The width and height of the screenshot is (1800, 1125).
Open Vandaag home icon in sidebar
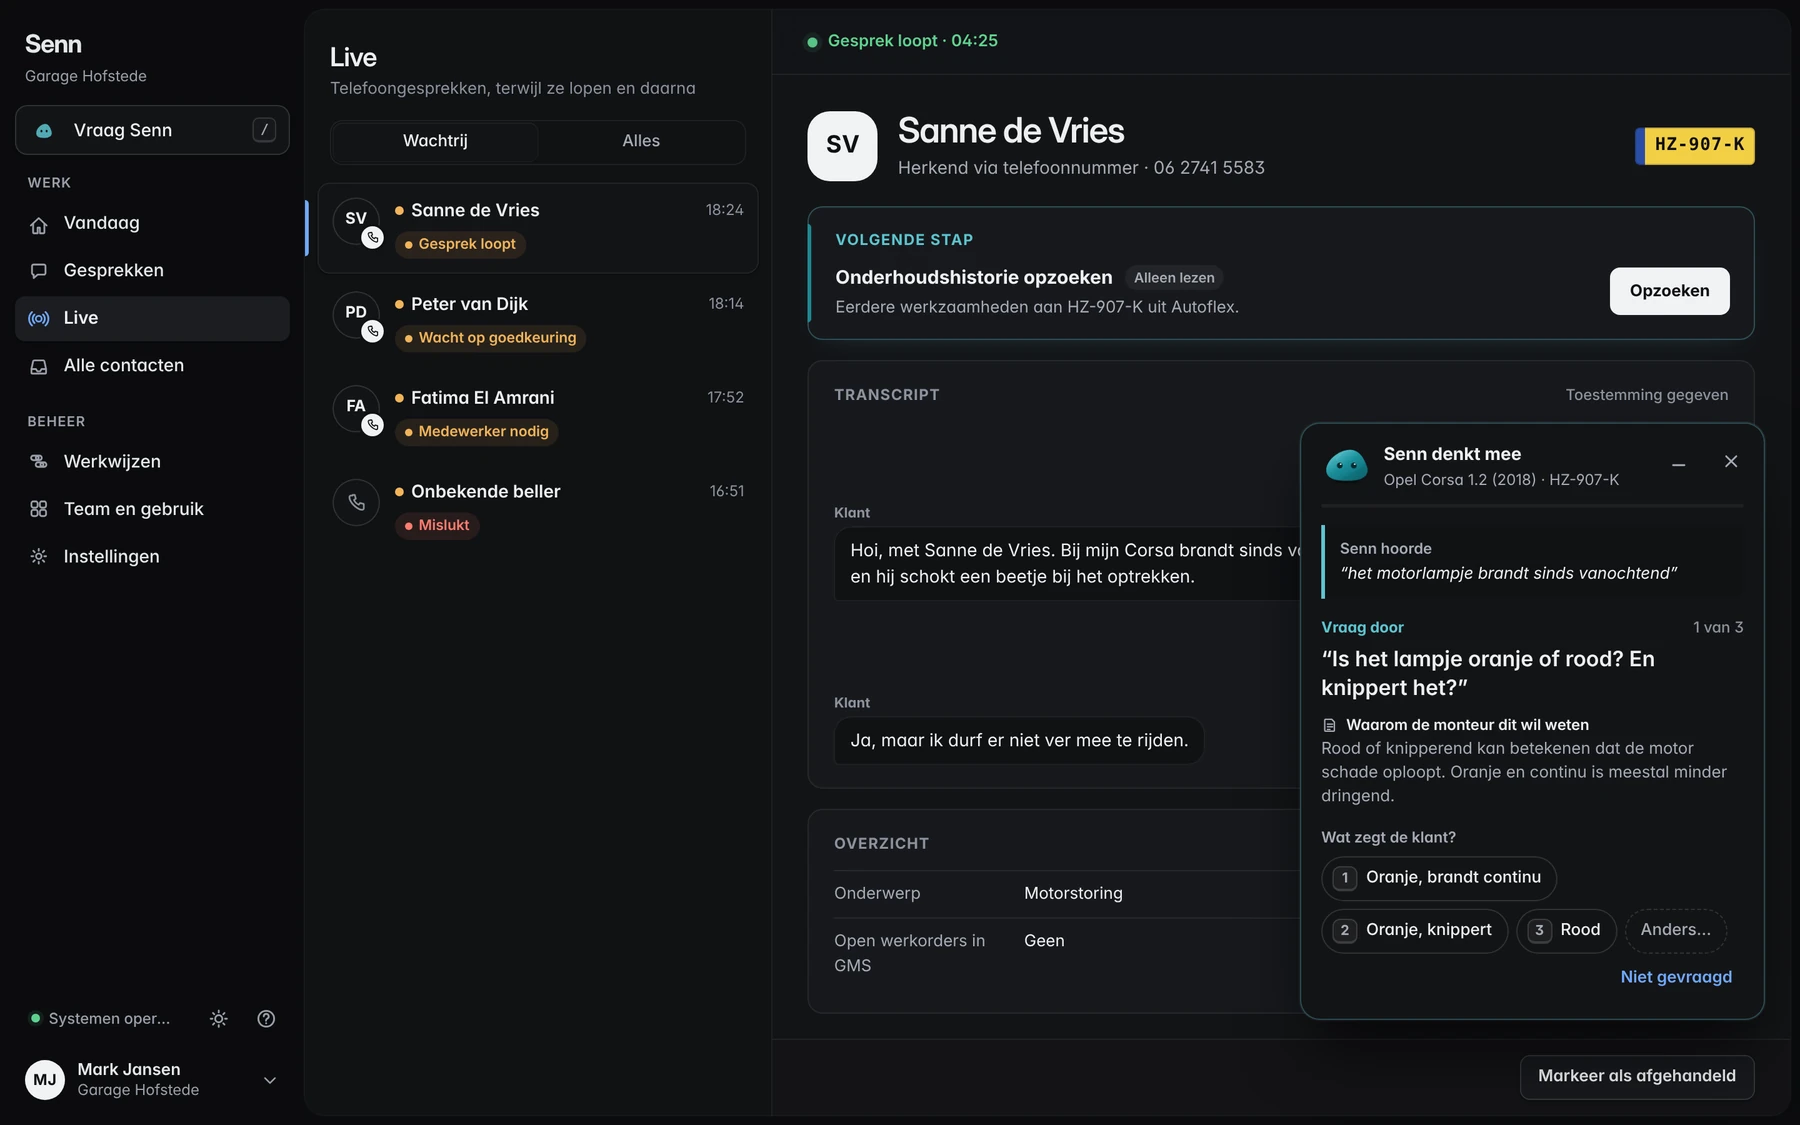tap(39, 224)
